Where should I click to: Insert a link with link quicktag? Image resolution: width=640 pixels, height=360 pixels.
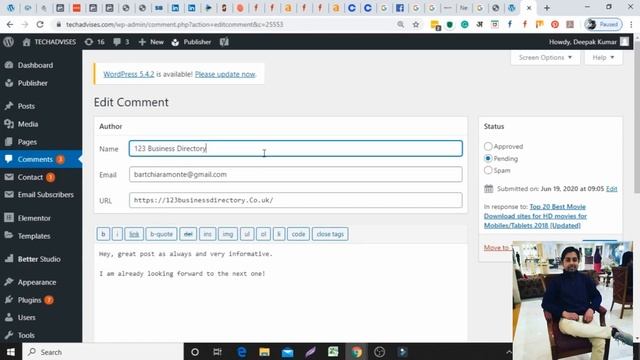pyautogui.click(x=134, y=234)
